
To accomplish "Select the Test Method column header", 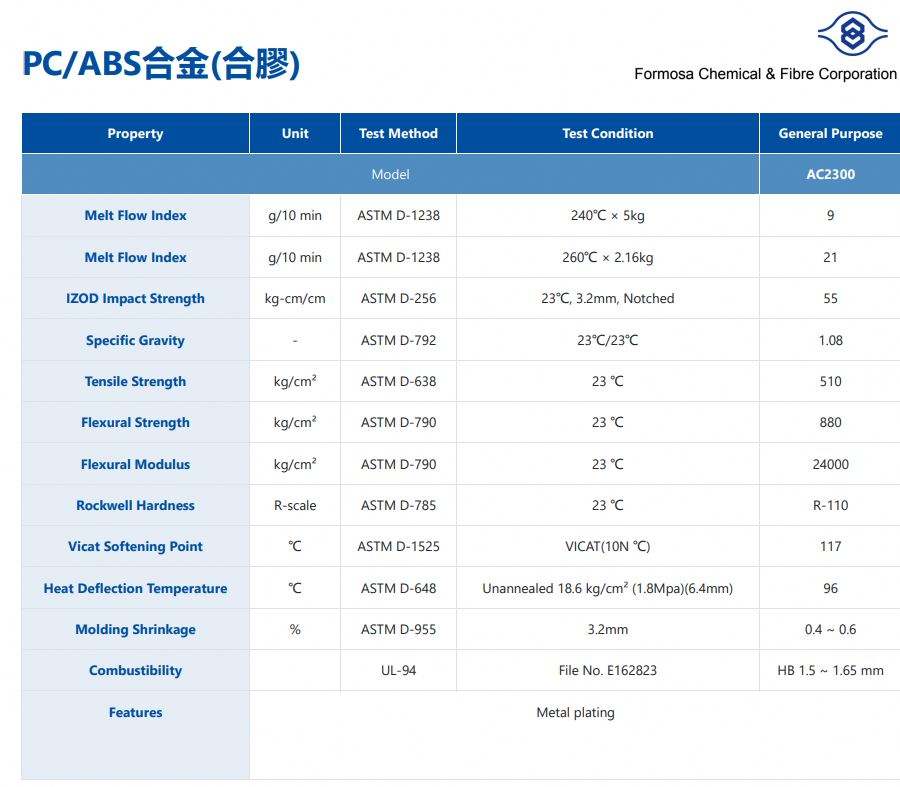I will [398, 133].
